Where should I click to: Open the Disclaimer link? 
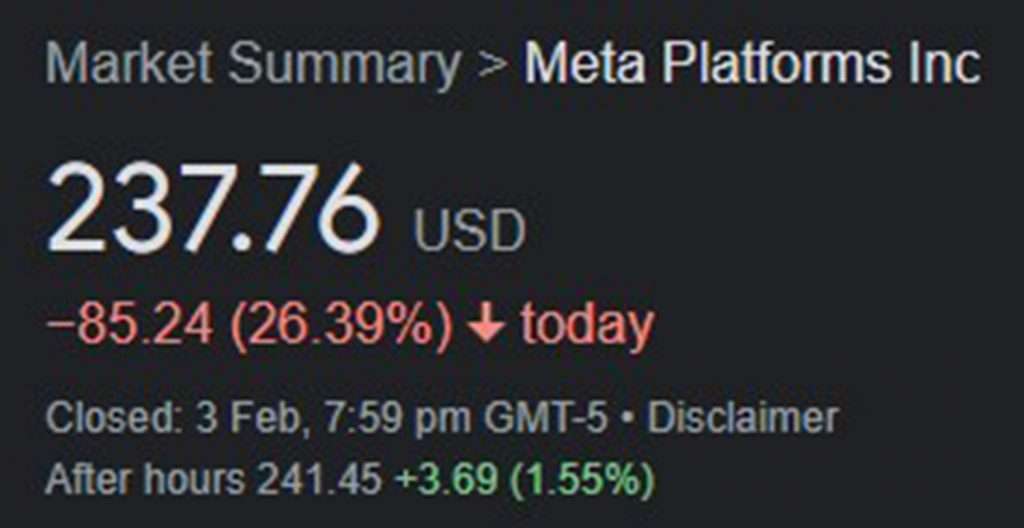coord(743,418)
